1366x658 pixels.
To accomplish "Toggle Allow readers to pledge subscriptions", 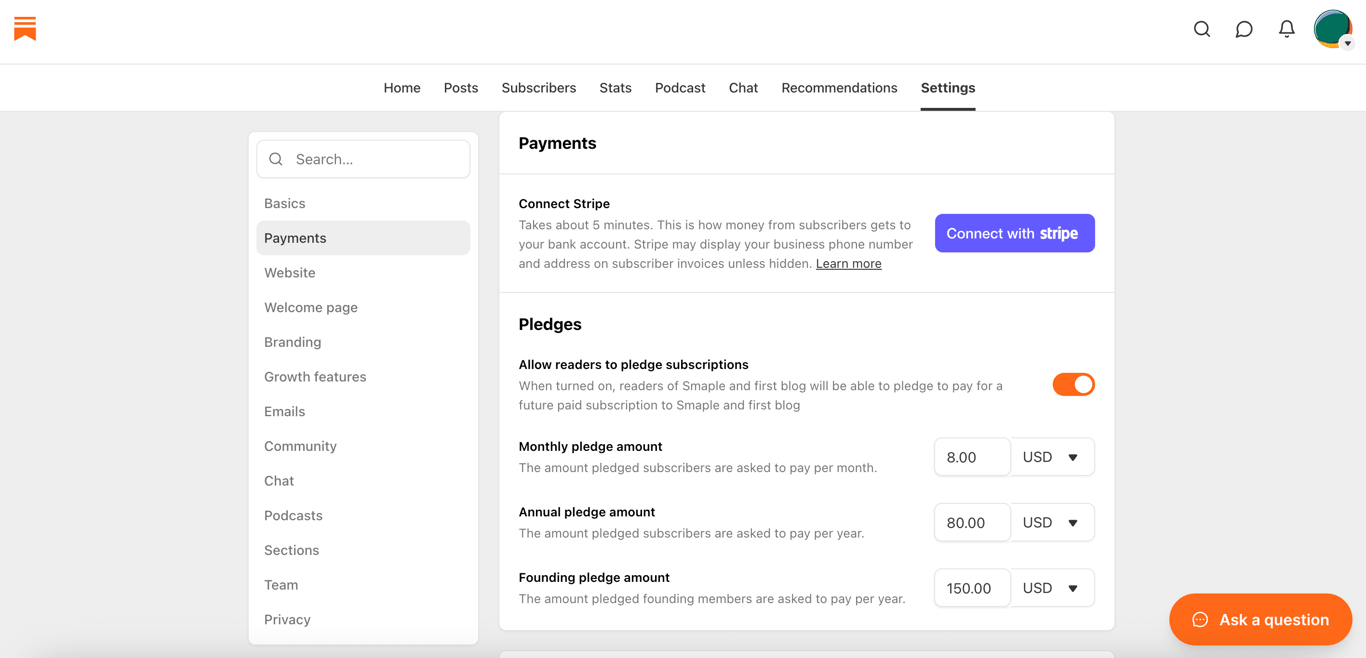I will [1073, 385].
